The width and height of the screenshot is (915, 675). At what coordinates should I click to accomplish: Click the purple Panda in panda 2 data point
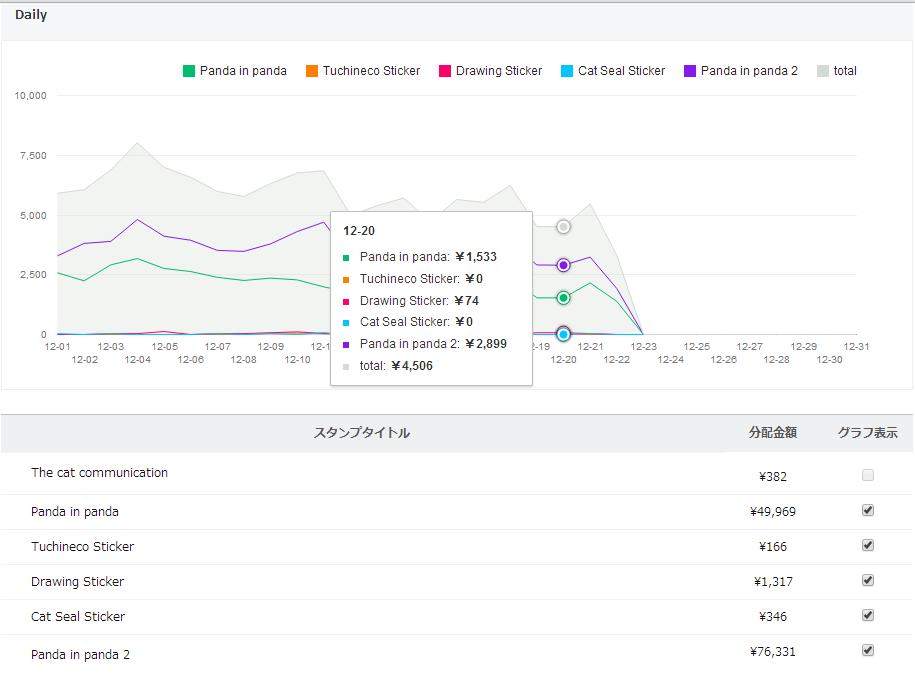(x=563, y=265)
